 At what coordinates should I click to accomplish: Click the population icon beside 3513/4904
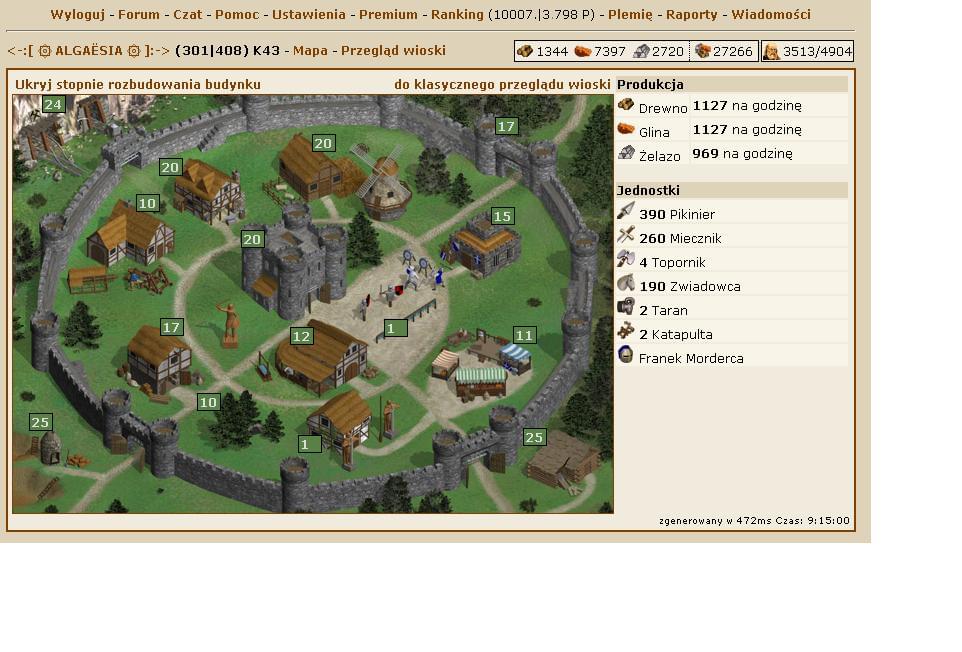pos(771,52)
